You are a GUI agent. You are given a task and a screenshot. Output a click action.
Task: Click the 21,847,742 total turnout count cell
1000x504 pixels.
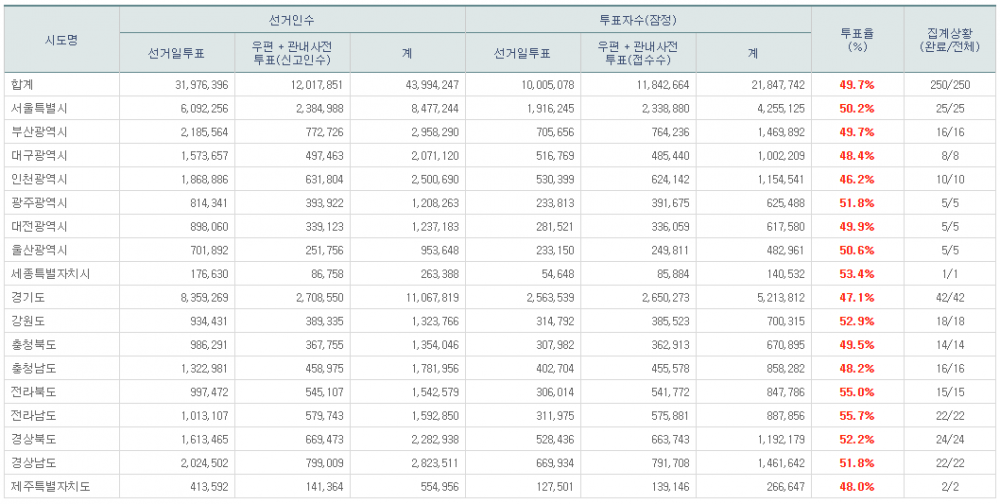pyautogui.click(x=773, y=84)
